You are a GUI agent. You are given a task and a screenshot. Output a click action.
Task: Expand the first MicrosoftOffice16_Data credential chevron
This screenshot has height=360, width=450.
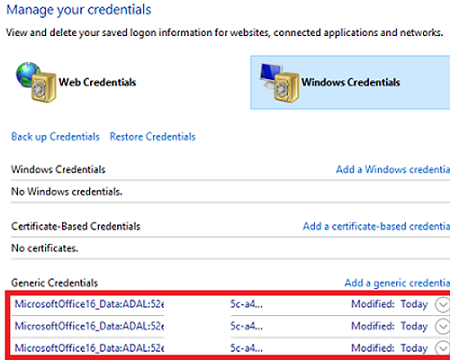coord(443,305)
